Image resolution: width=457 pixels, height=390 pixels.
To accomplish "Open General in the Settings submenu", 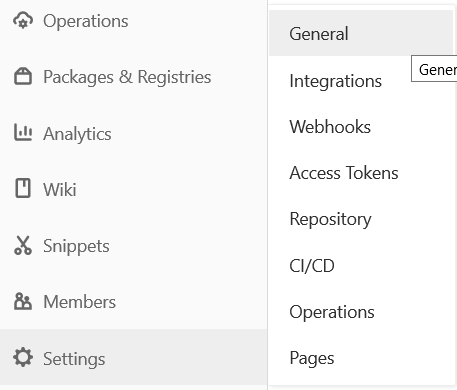I will coord(361,33).
